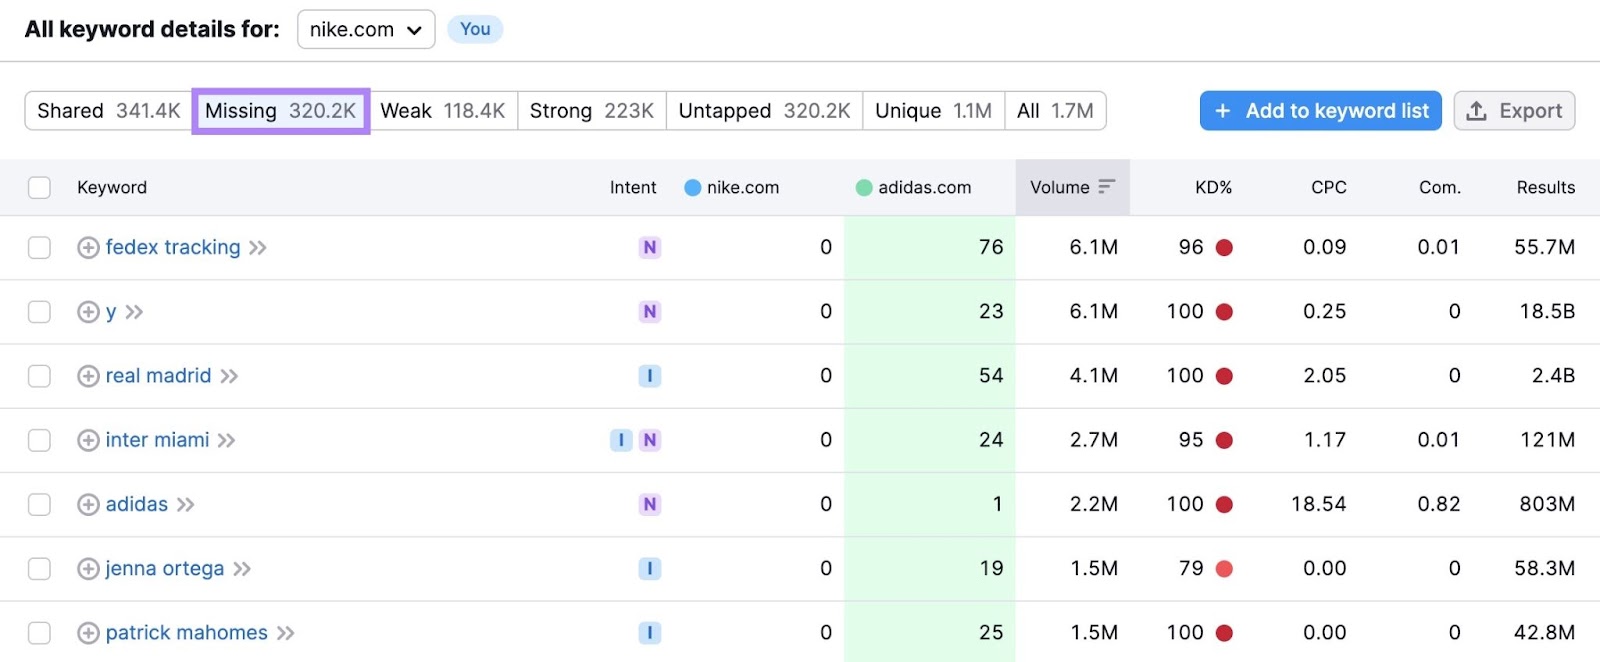
Task: Click adidas.com position 76 for fedex tracking
Action: pos(991,248)
